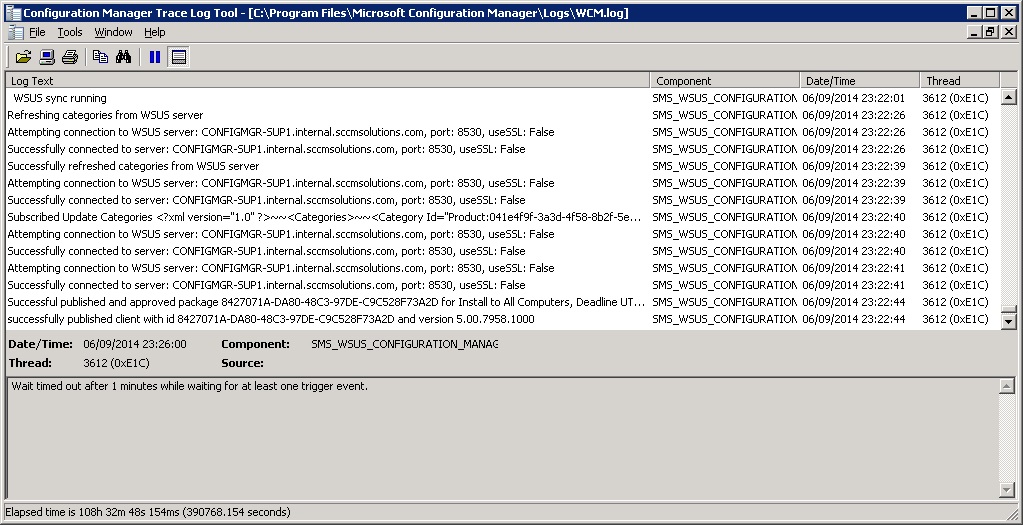This screenshot has height=525, width=1023.
Task: Open the Help menu
Action: point(155,32)
